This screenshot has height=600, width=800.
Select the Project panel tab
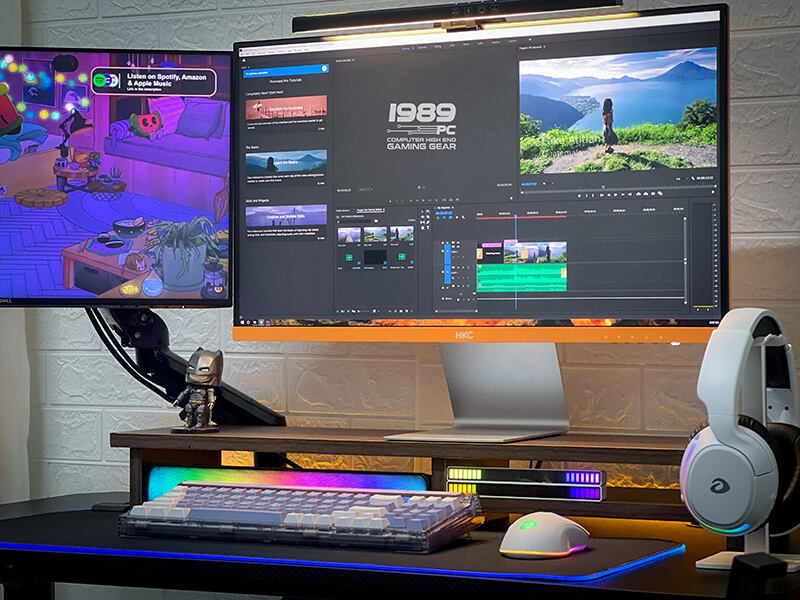370,210
